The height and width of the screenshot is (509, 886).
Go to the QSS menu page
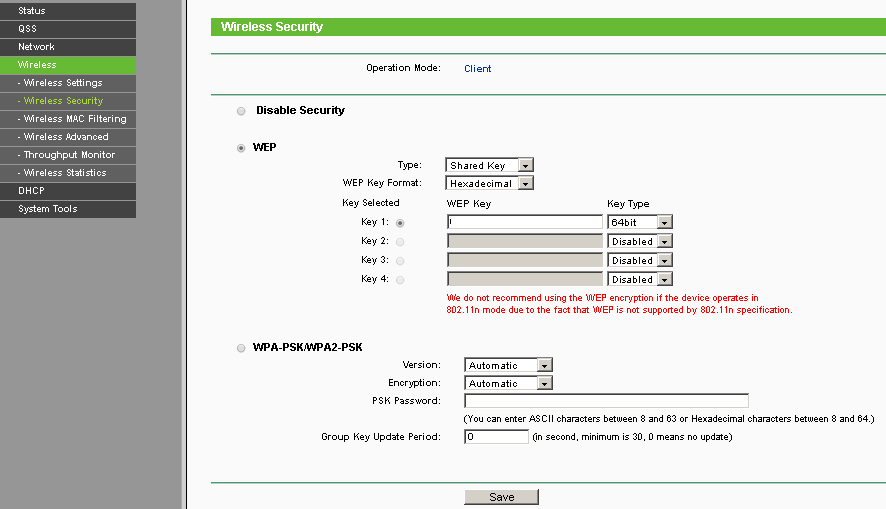pos(67,29)
